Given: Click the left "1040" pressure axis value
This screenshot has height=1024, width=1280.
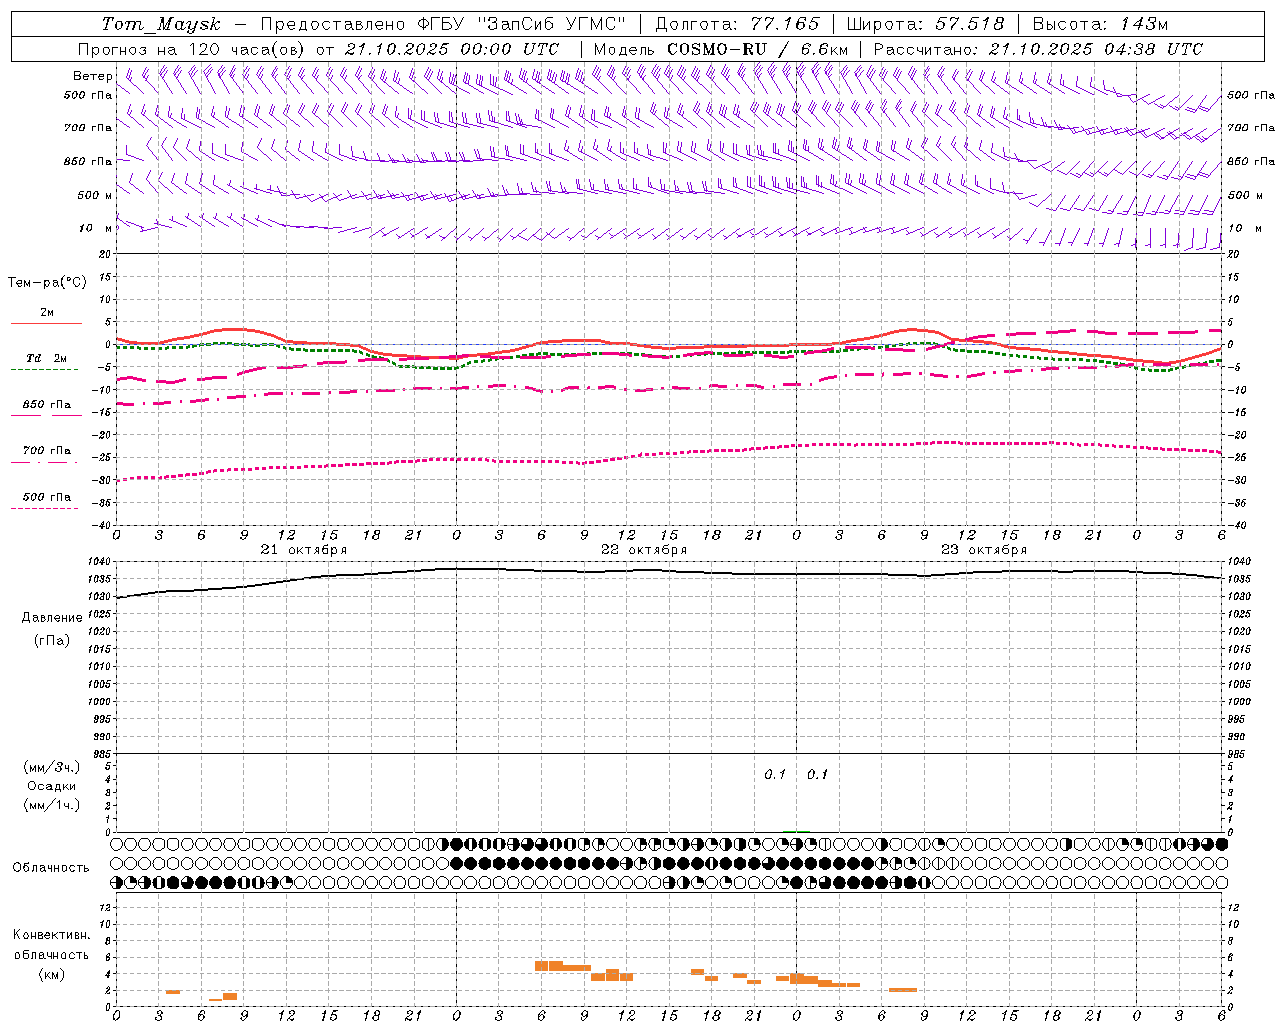Looking at the screenshot, I should [x=100, y=562].
